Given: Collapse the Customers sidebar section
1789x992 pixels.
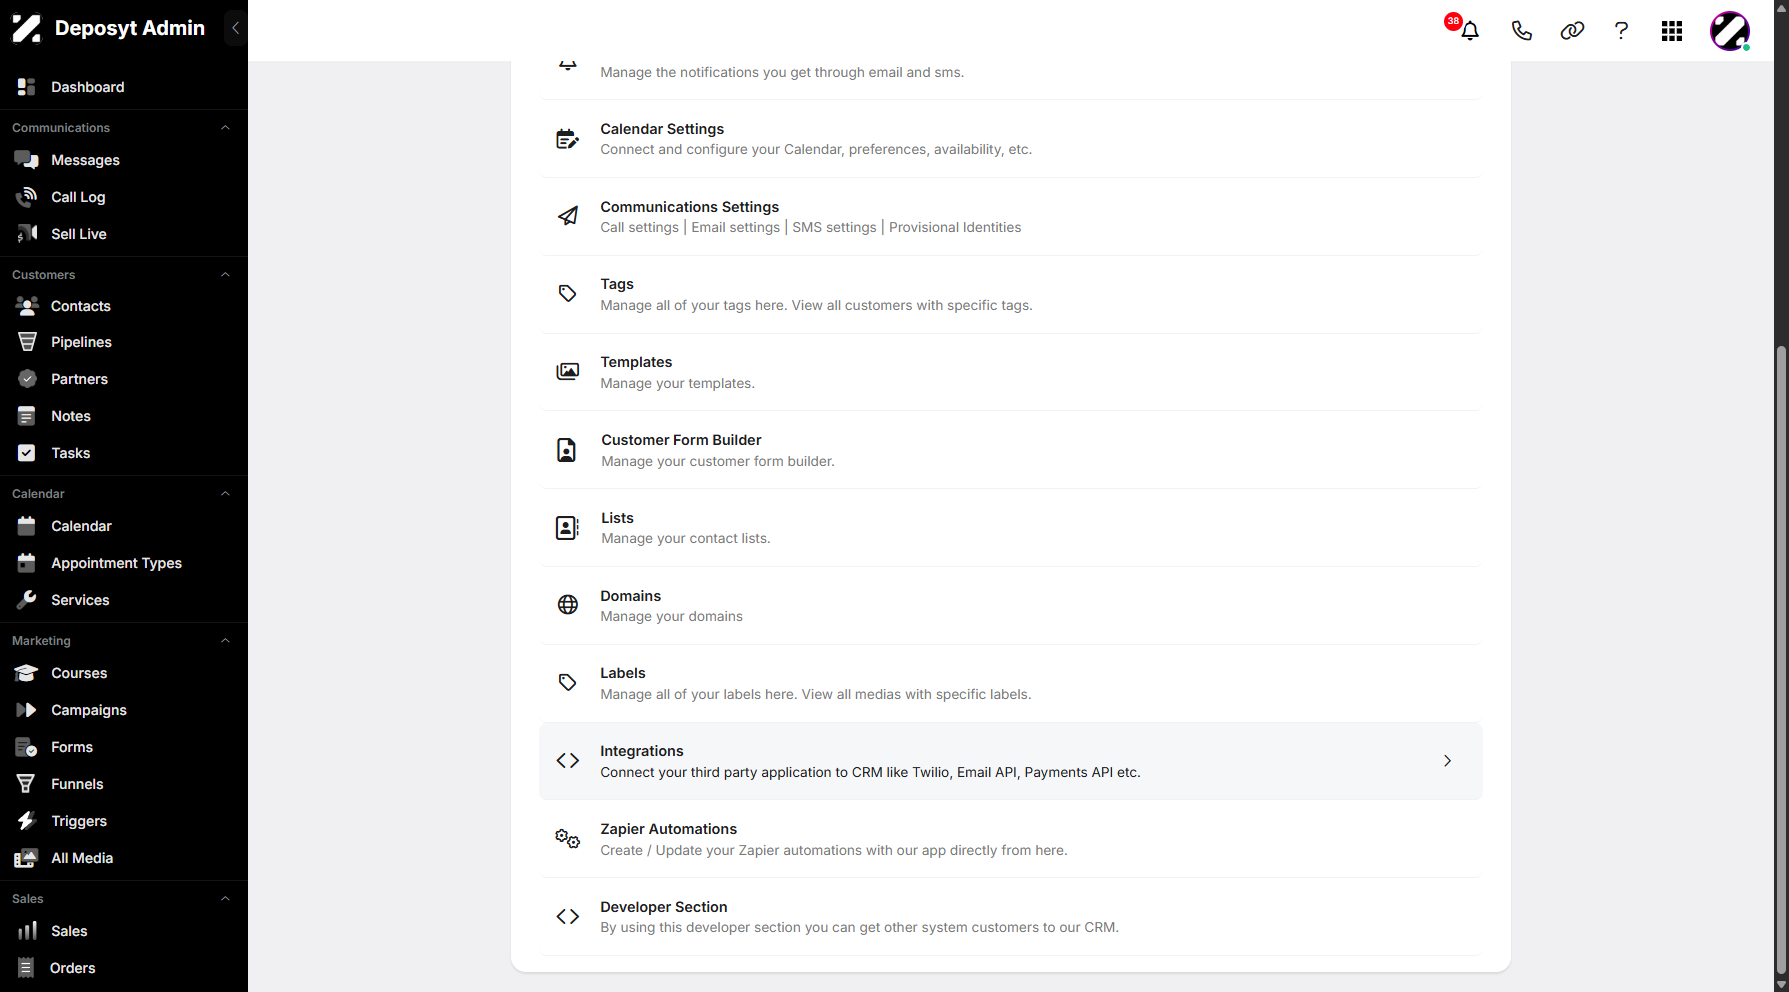Looking at the screenshot, I should pyautogui.click(x=225, y=275).
